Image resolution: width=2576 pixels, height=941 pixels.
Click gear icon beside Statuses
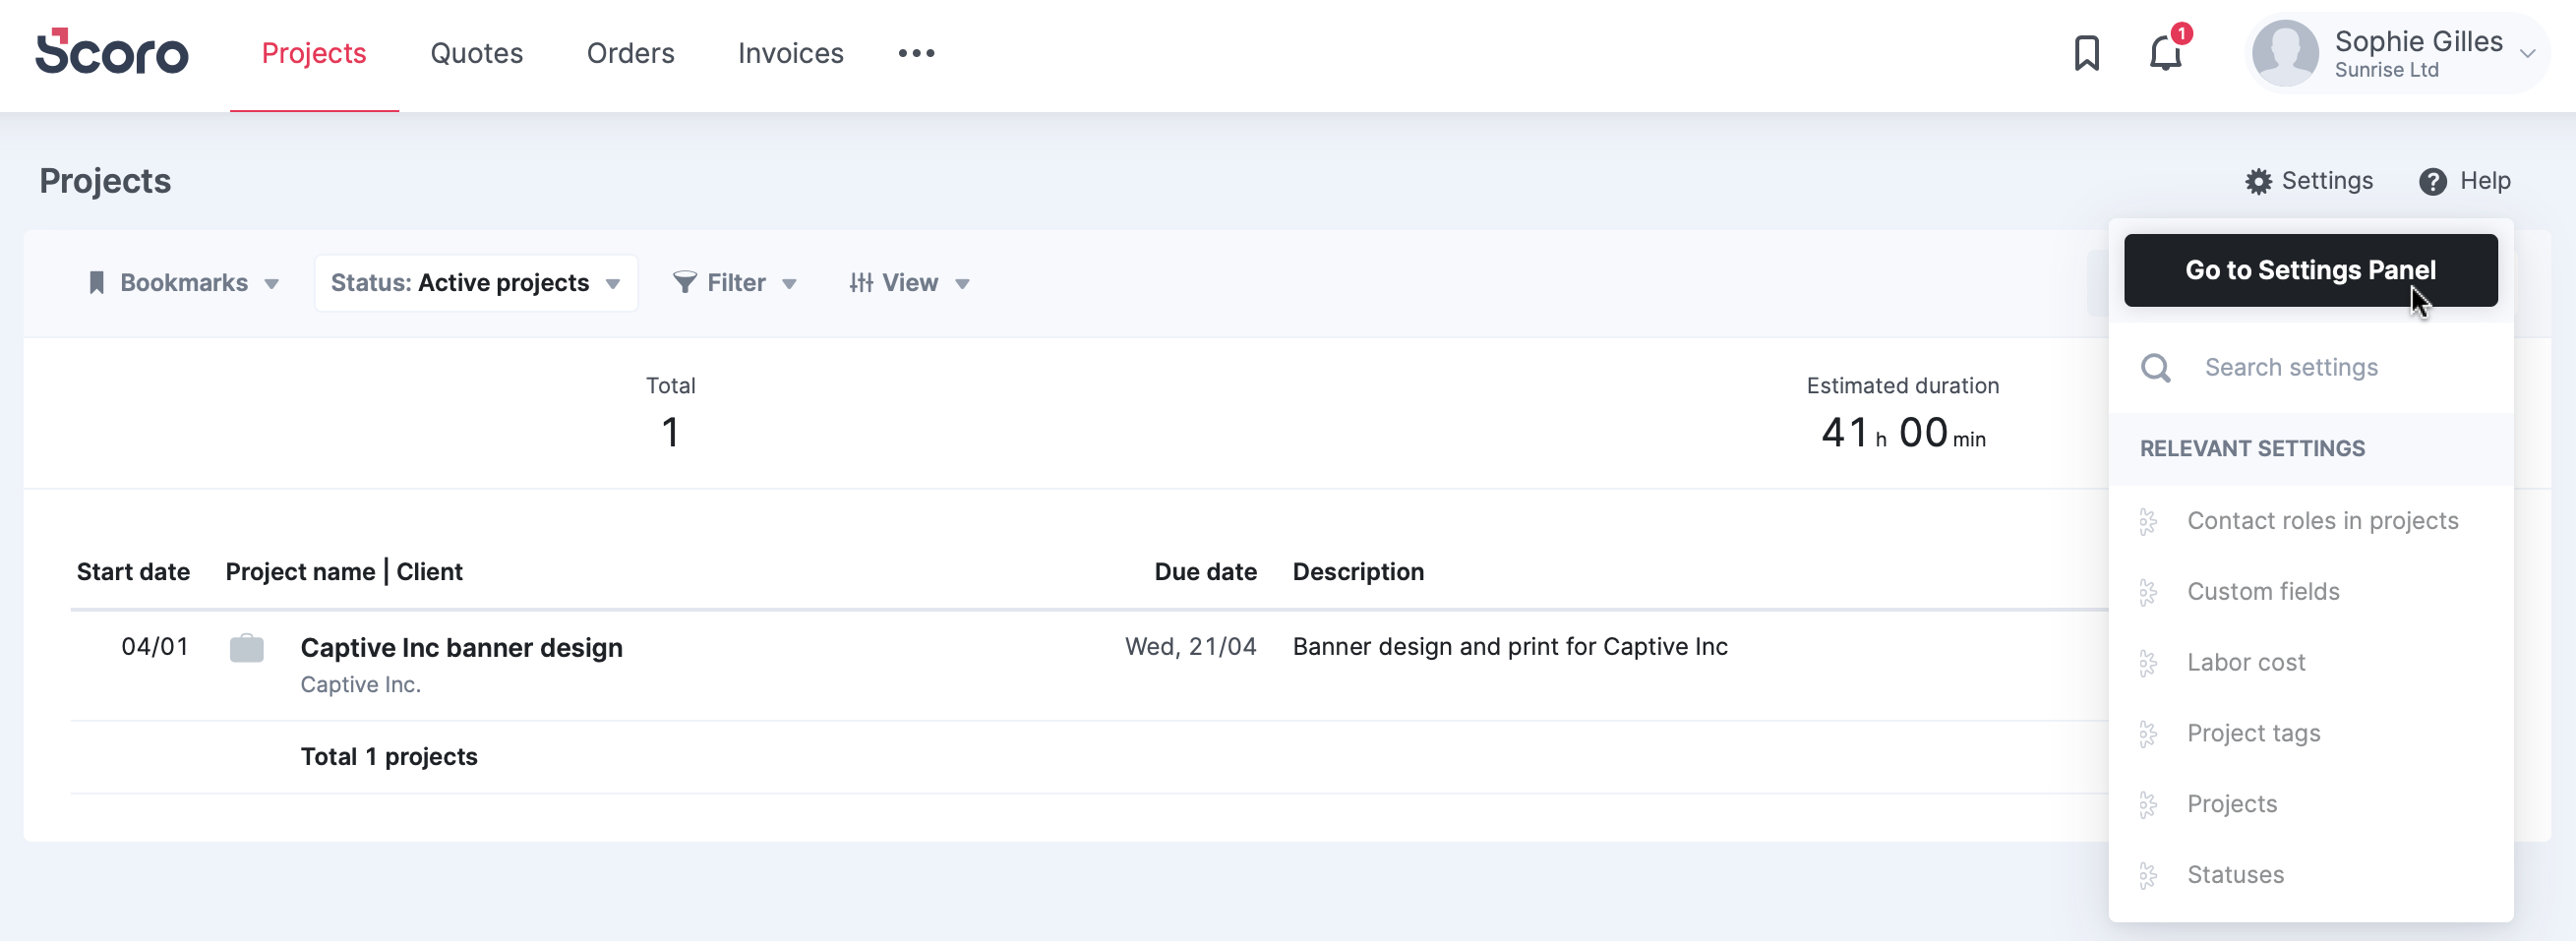2148,876
